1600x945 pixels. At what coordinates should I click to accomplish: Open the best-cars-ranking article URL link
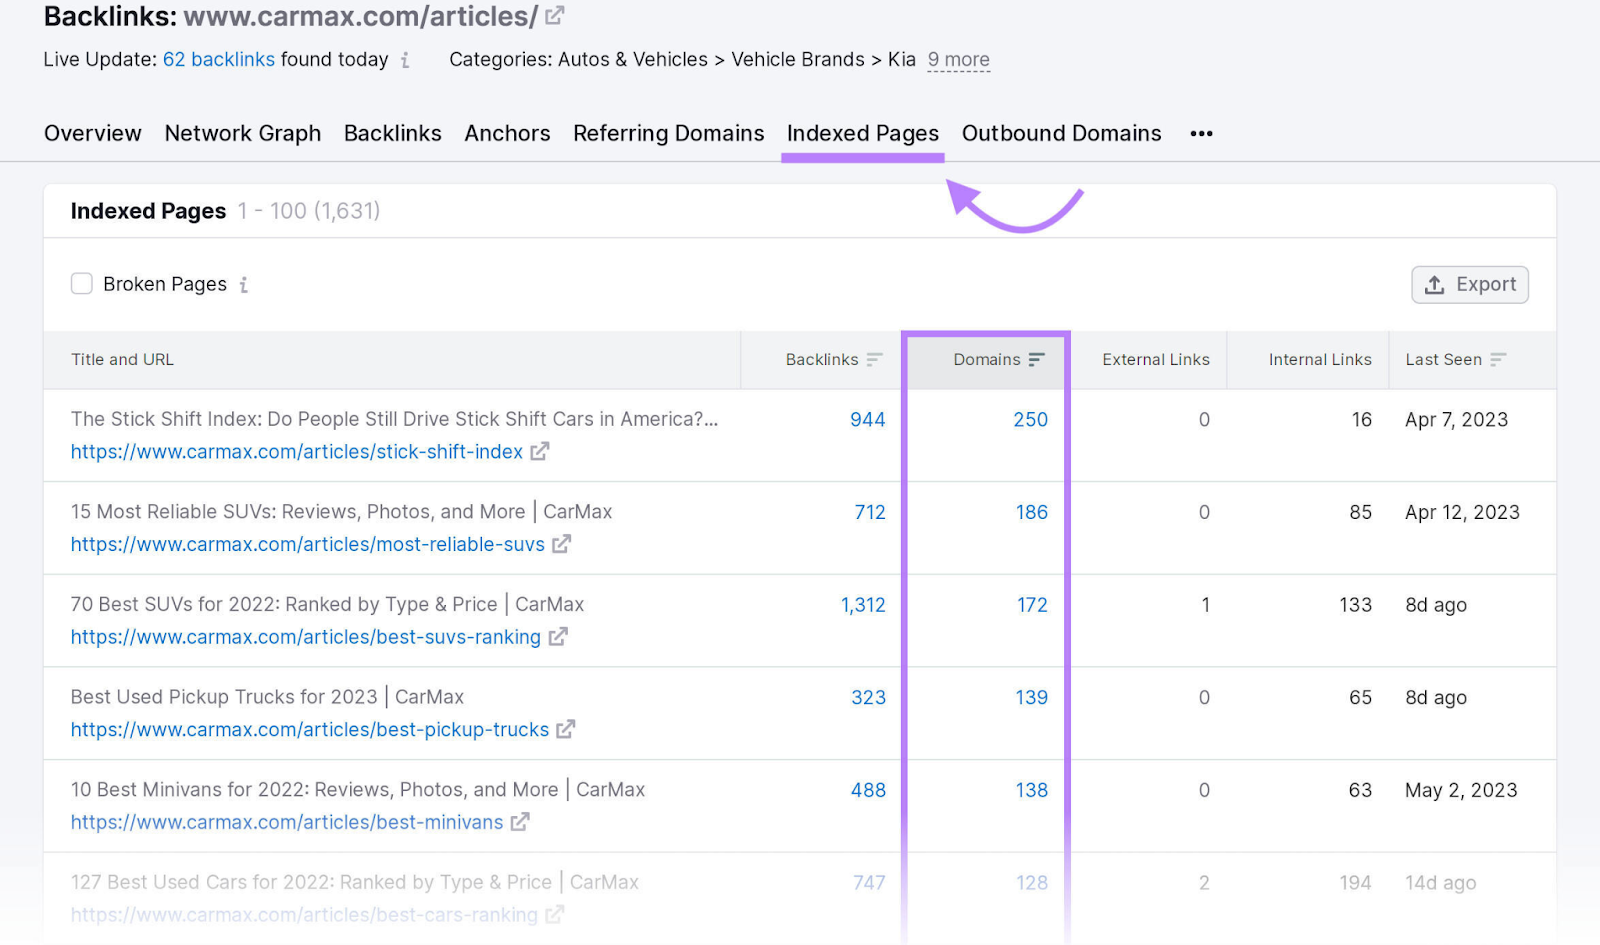click(303, 914)
